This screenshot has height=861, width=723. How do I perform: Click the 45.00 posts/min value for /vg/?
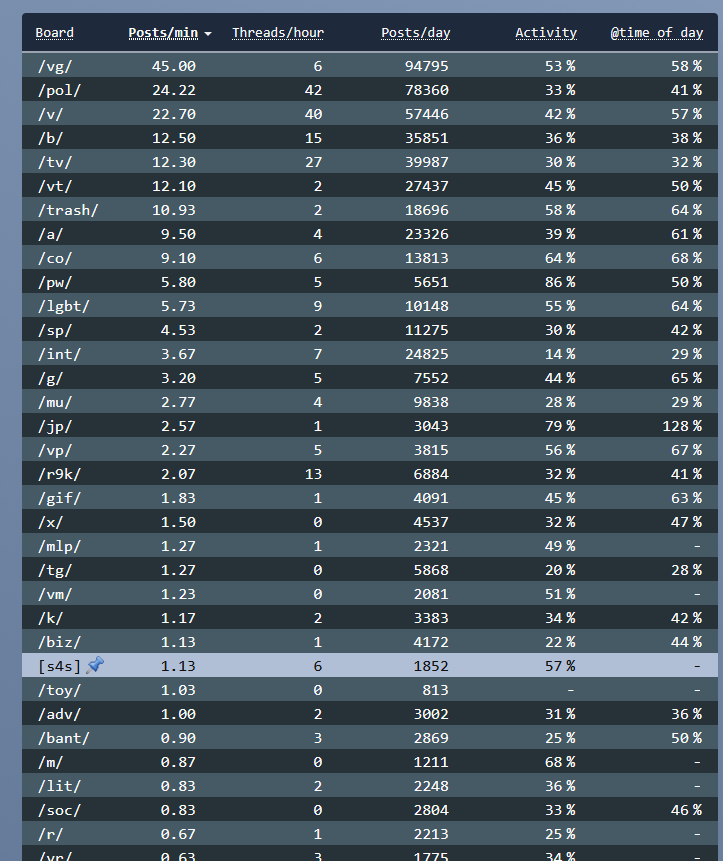click(174, 66)
